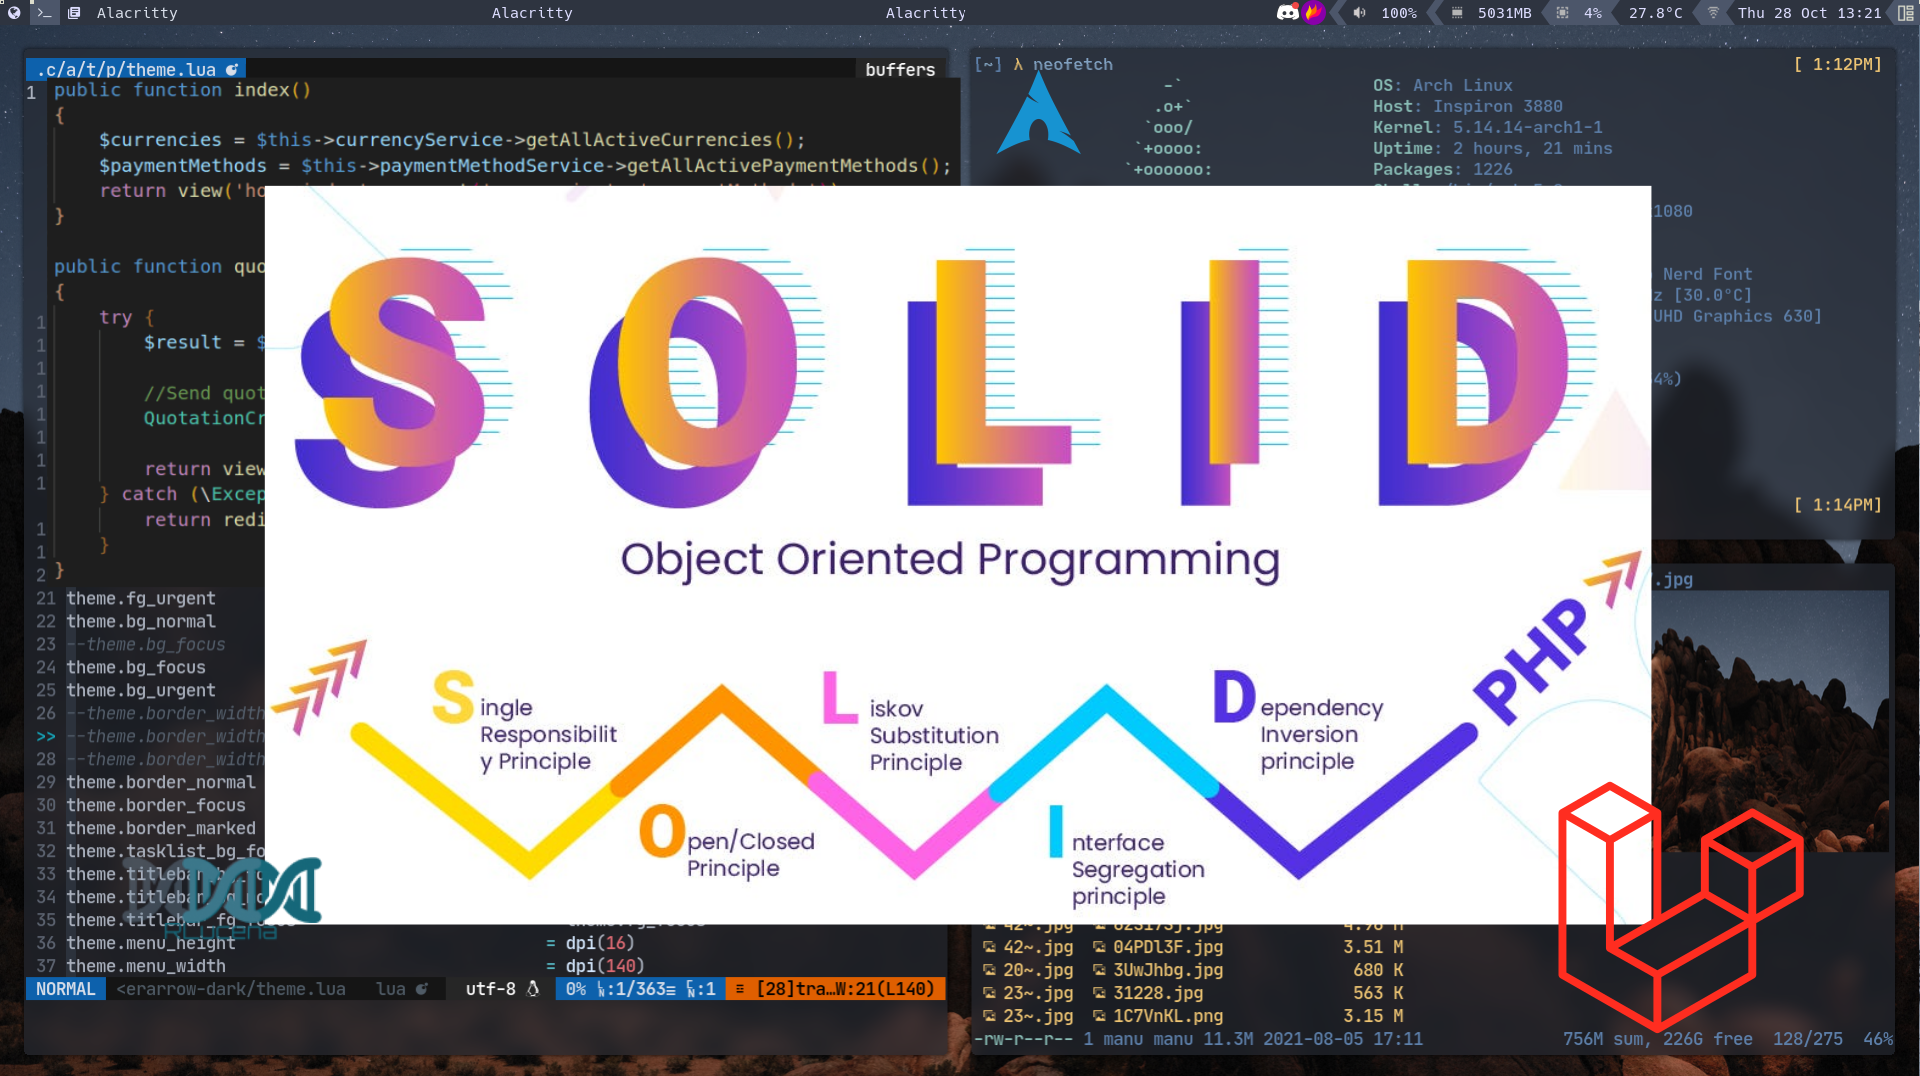1920x1076 pixels.
Task: Click the 128/275 position counter
Action: click(1807, 1039)
